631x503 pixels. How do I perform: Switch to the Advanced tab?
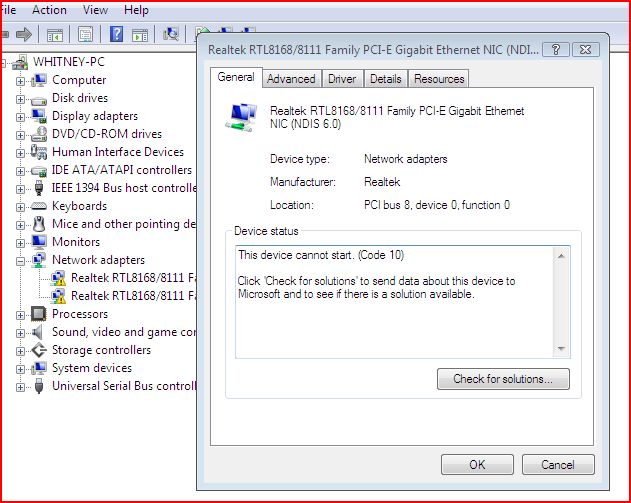pos(291,79)
